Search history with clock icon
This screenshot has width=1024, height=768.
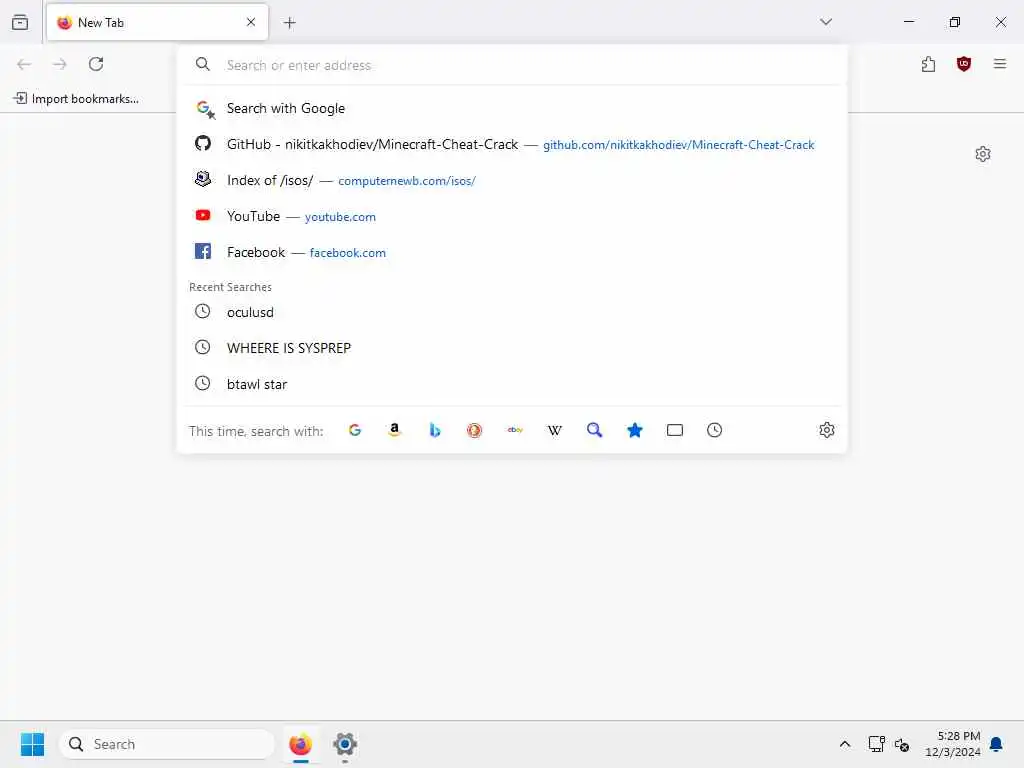coord(714,430)
